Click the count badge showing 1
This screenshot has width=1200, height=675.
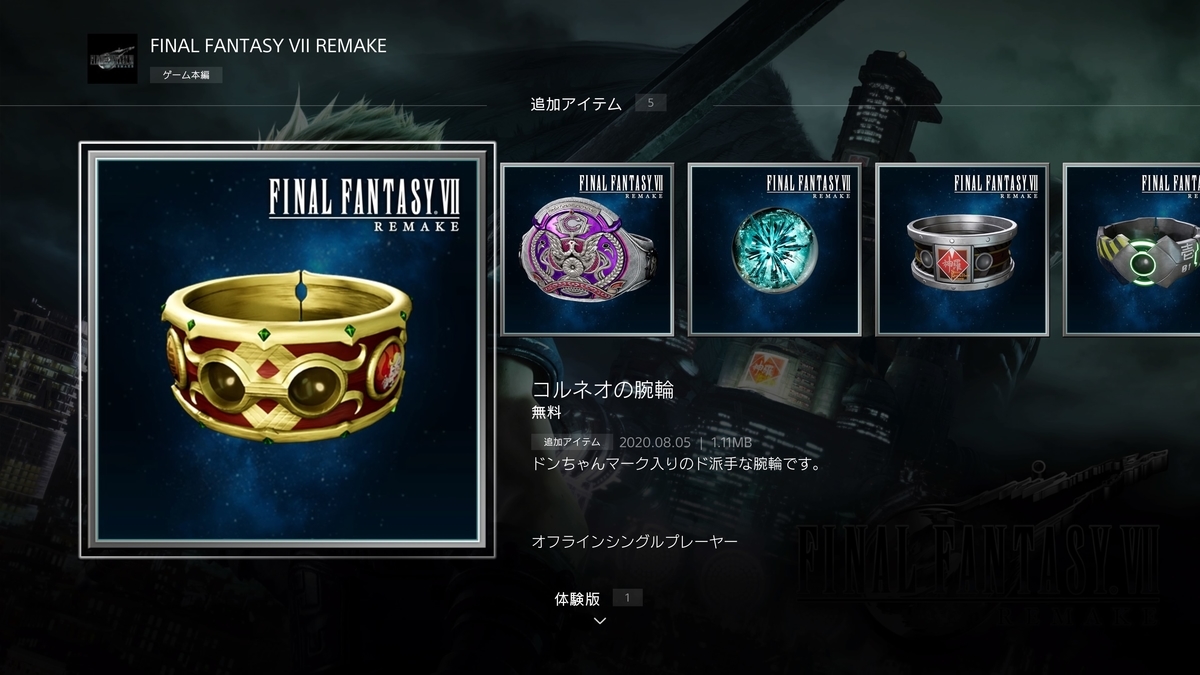pyautogui.click(x=627, y=598)
